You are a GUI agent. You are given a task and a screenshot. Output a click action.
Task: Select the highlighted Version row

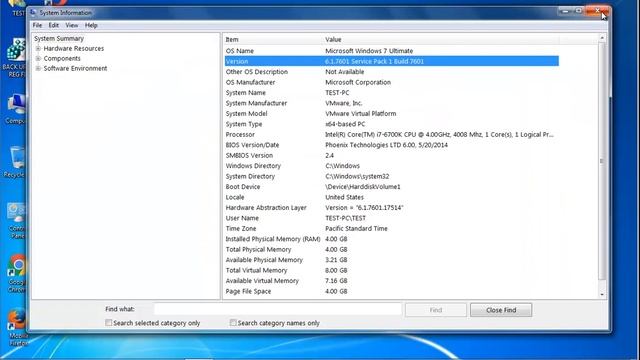[391, 61]
